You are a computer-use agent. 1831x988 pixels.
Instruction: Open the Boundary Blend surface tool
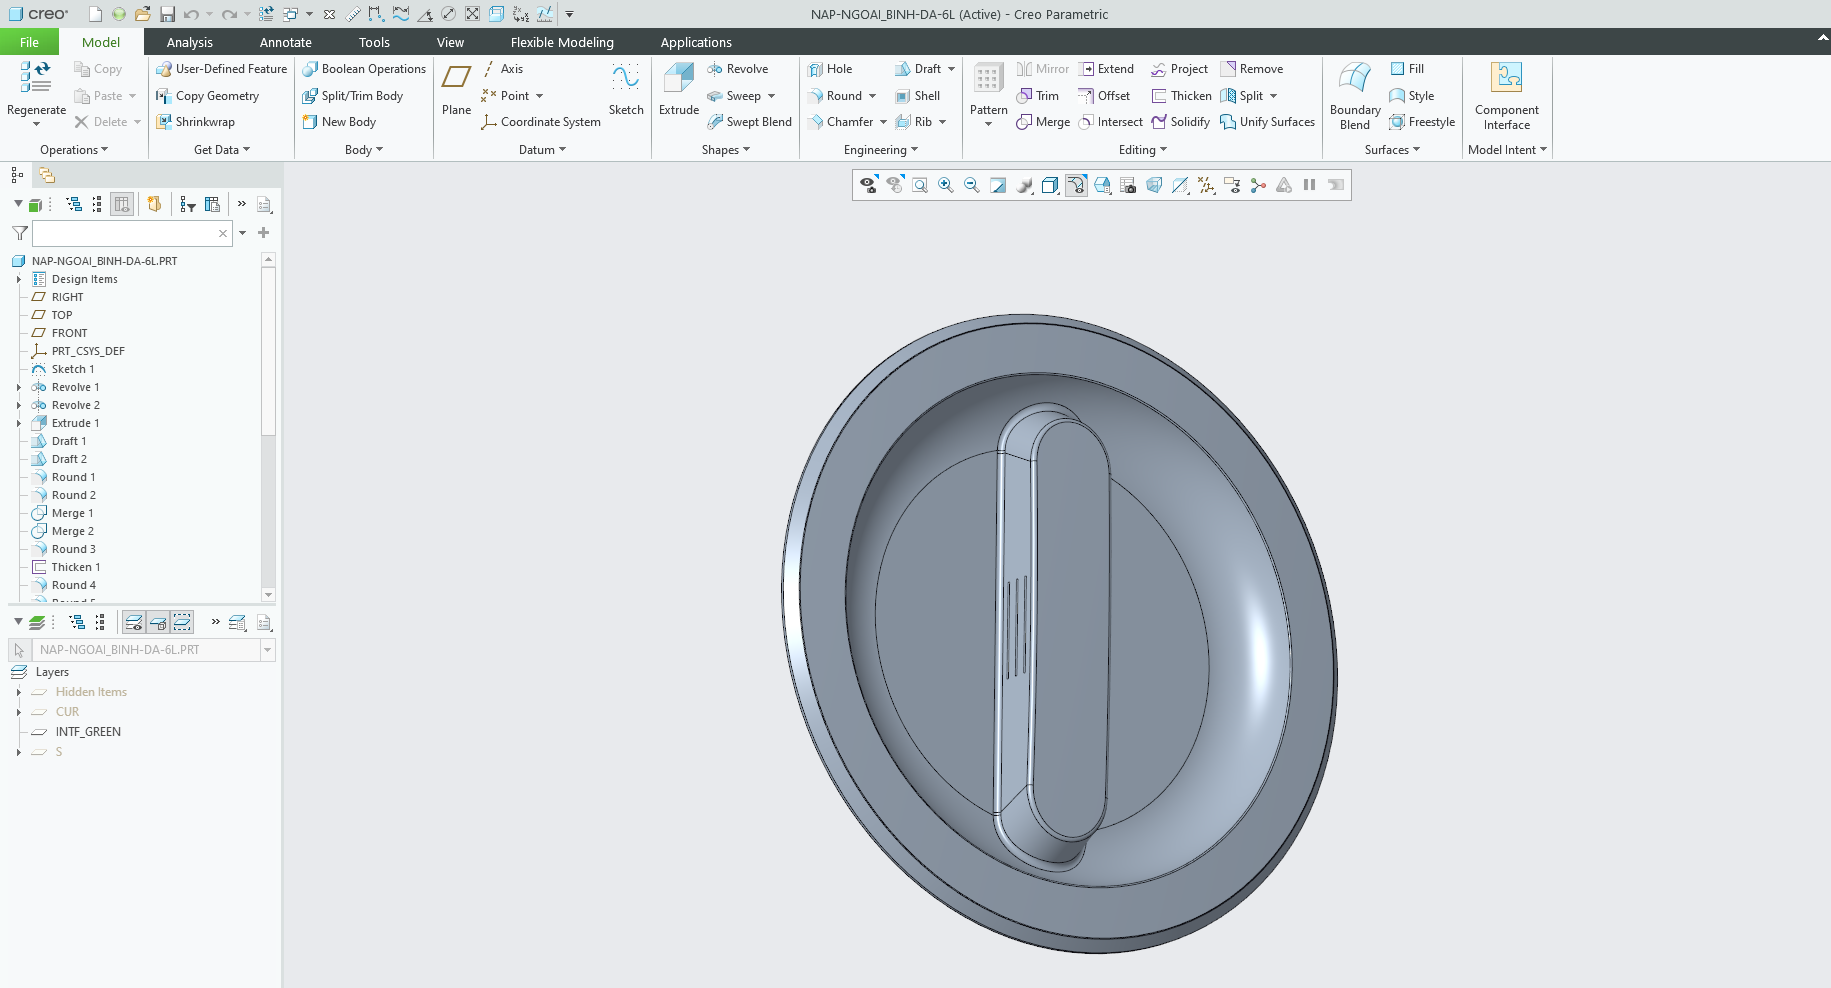click(1355, 96)
